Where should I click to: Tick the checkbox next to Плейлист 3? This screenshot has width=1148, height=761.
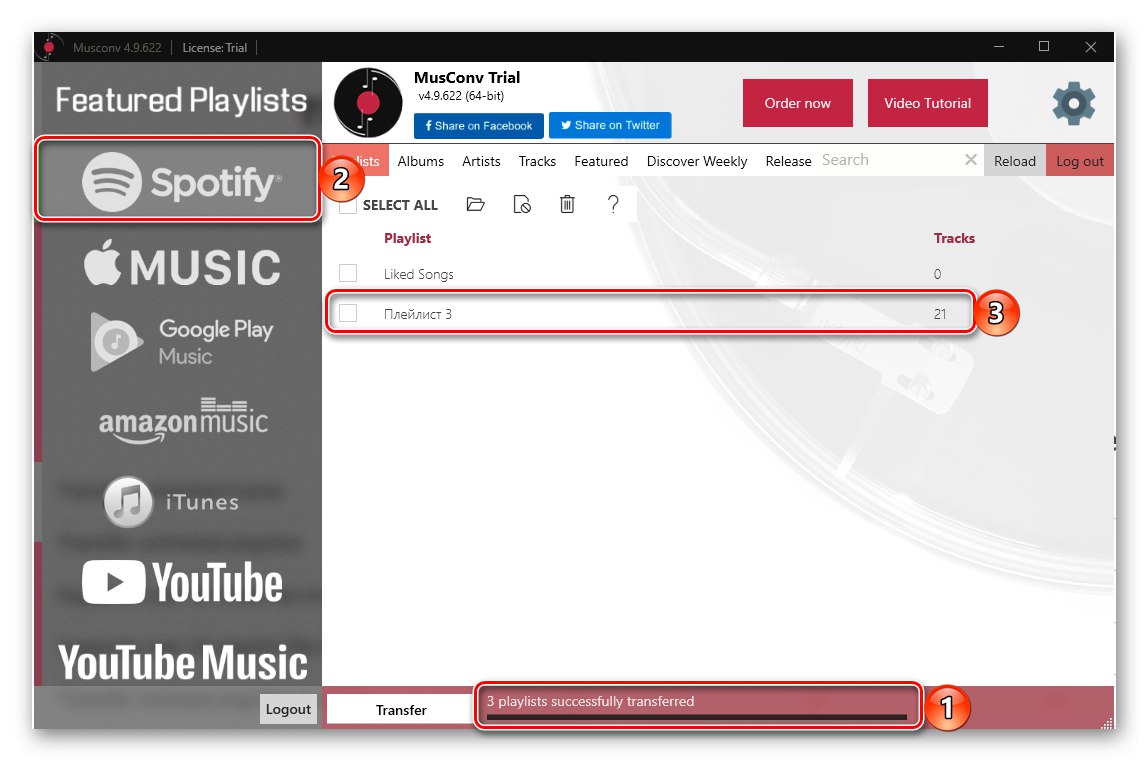[x=347, y=313]
